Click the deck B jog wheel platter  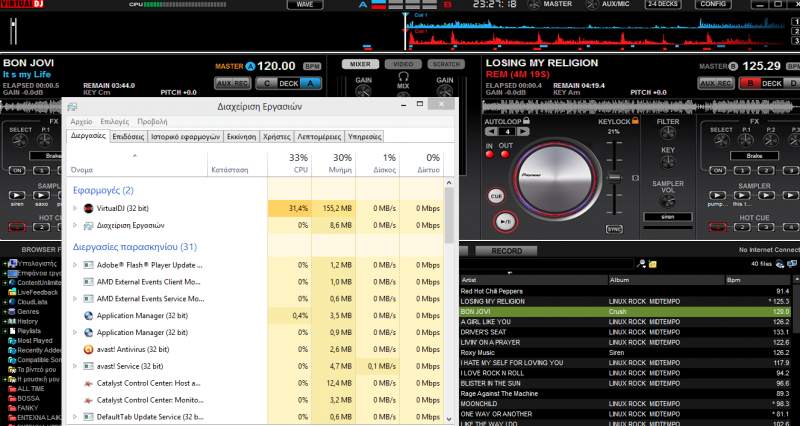pos(556,179)
